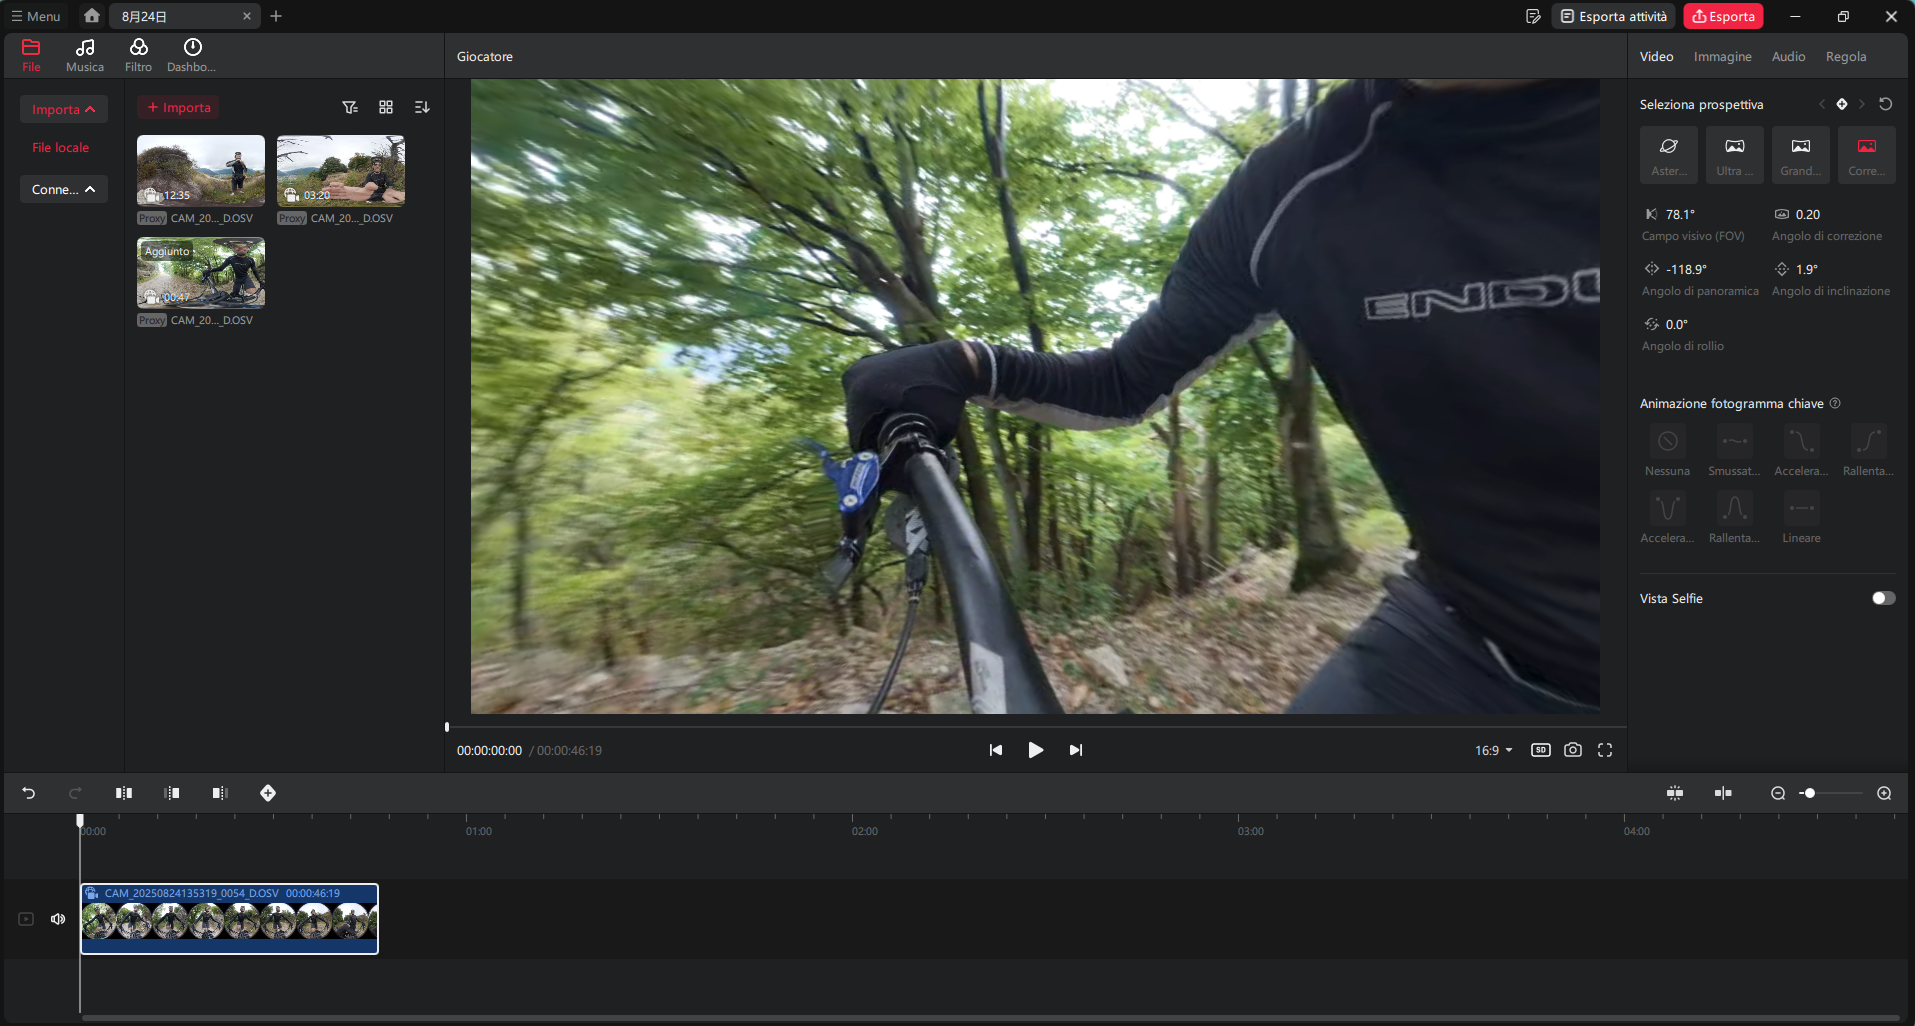Image resolution: width=1915 pixels, height=1026 pixels.
Task: Select the CAM_20250824135319 timeline clip
Action: tap(229, 919)
